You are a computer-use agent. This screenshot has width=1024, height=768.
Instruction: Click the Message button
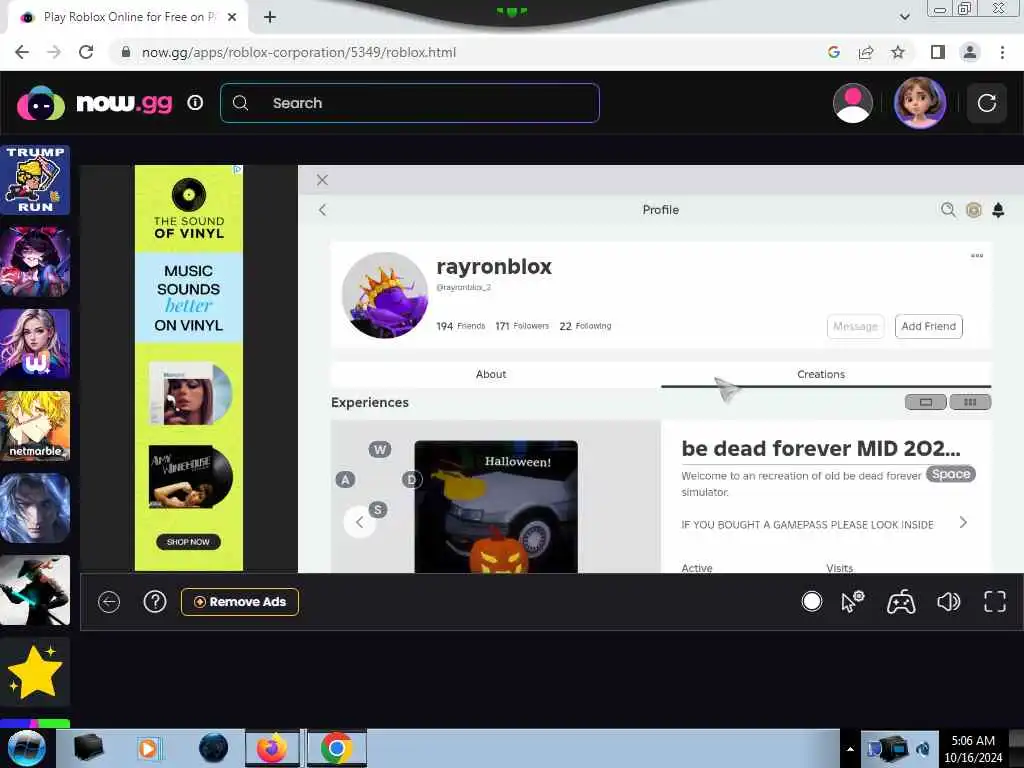click(856, 327)
